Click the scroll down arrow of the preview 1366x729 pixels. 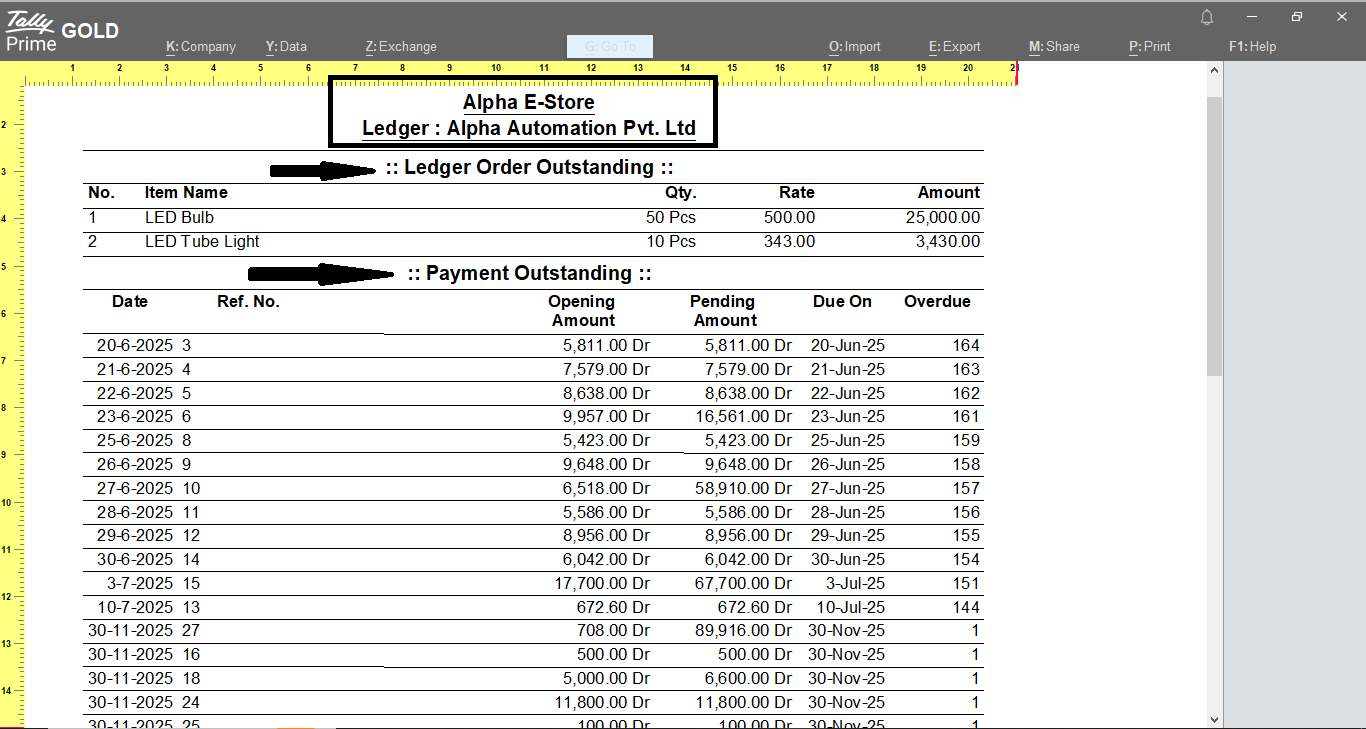tap(1215, 719)
